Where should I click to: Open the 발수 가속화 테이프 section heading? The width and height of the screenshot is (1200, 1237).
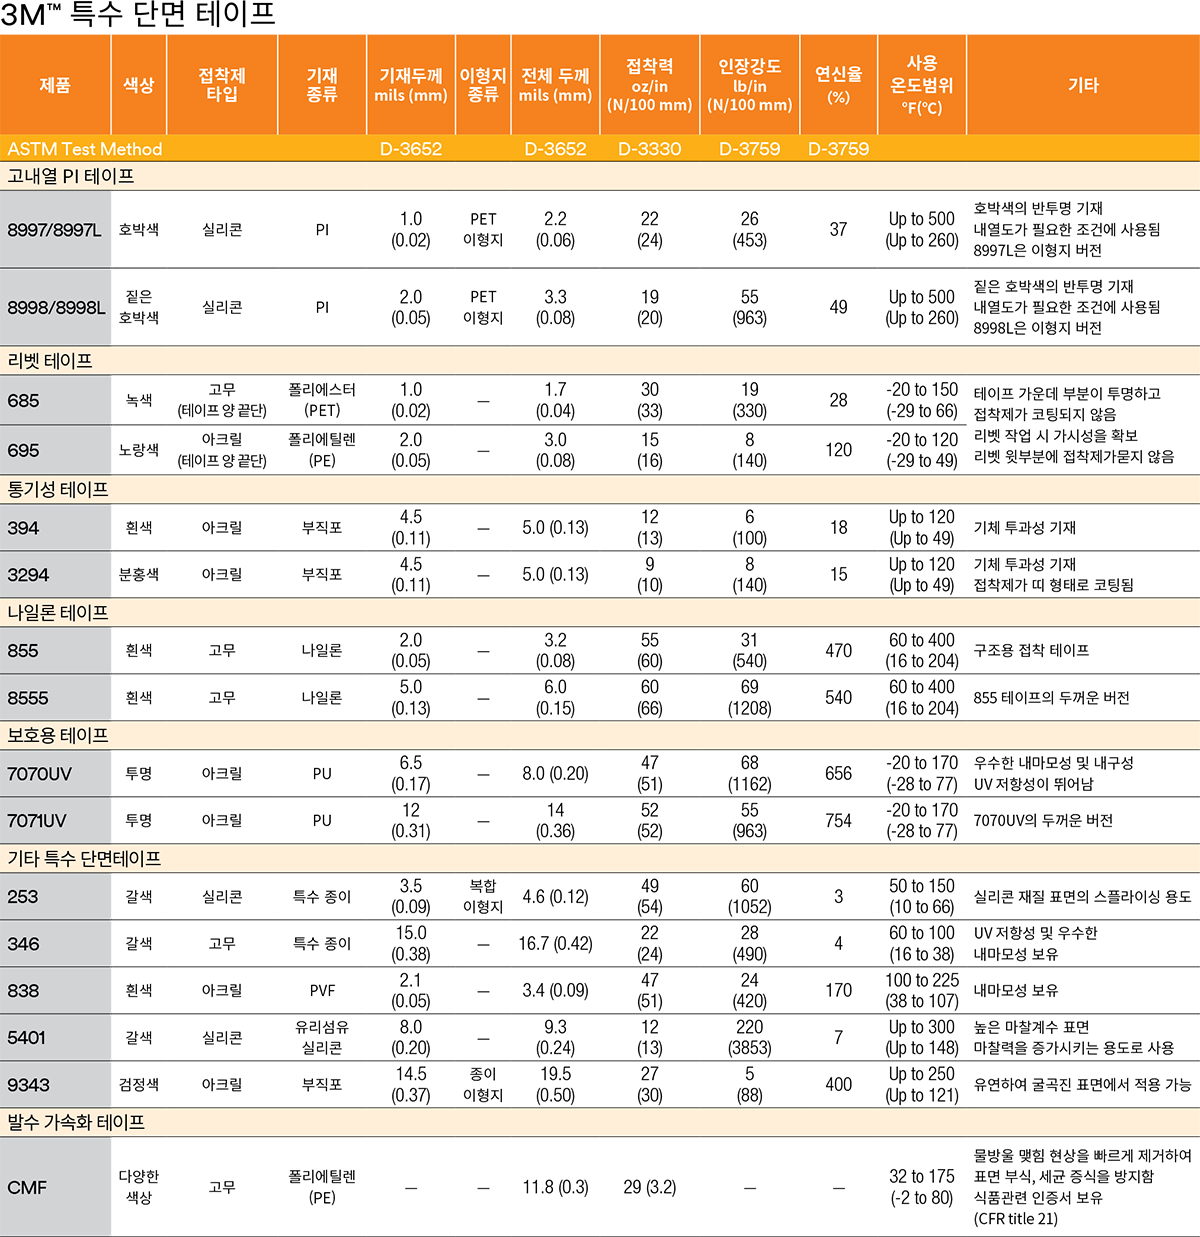pyautogui.click(x=76, y=1122)
